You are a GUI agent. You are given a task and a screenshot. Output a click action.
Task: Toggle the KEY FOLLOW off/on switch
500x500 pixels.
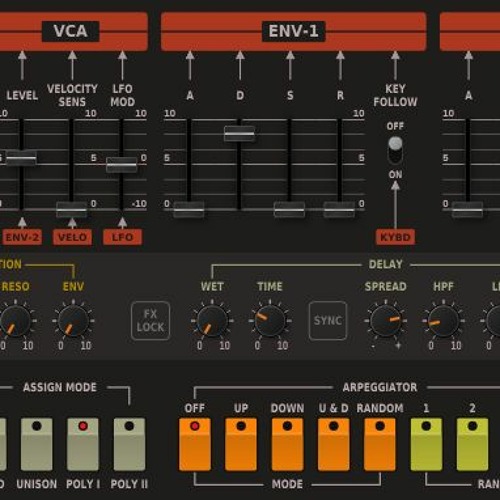(x=395, y=150)
